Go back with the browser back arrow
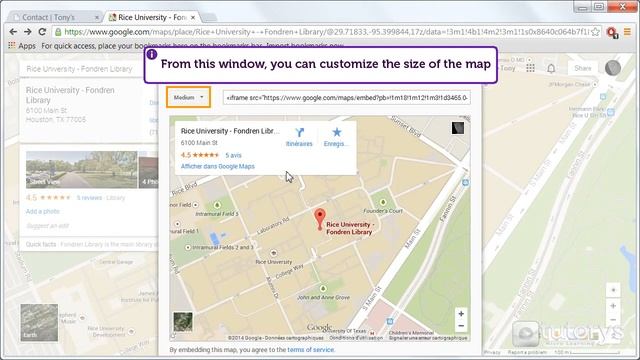The height and width of the screenshot is (360, 640). click(13, 32)
